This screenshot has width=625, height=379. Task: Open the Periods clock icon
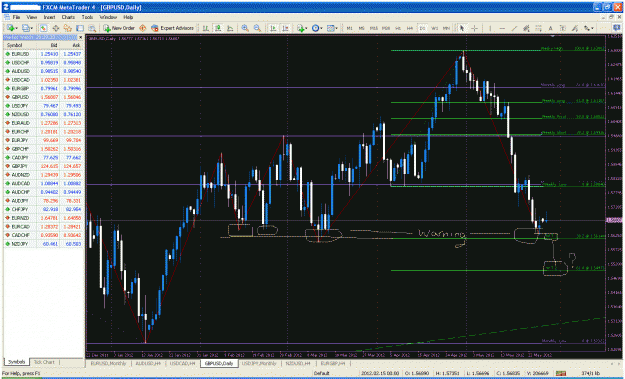[x=316, y=28]
